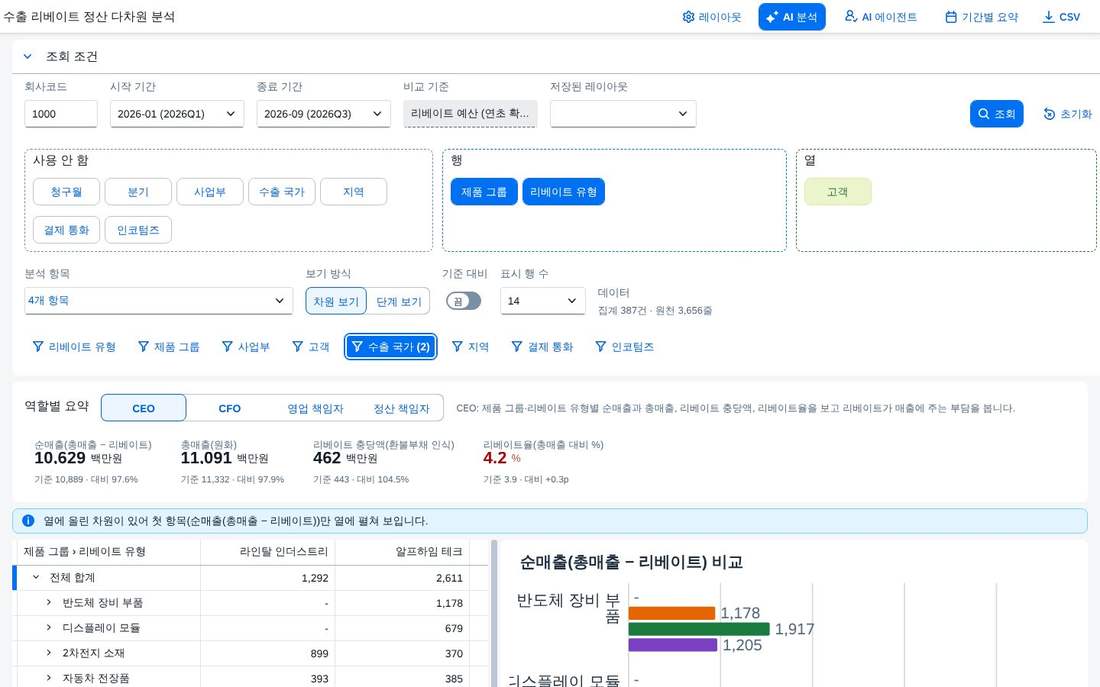Image resolution: width=1100 pixels, height=687 pixels.
Task: Select the 결제 통화 dimension chip
Action: [67, 229]
